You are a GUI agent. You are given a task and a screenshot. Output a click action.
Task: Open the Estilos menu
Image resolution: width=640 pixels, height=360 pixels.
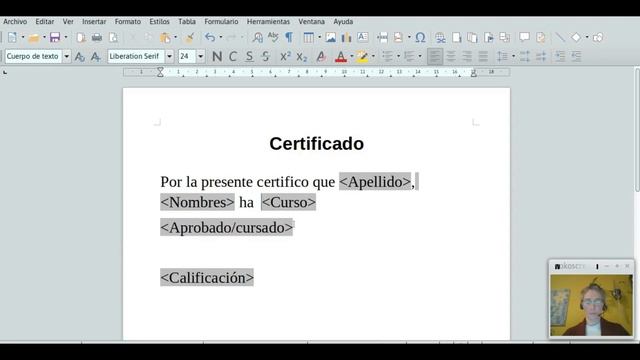(159, 22)
